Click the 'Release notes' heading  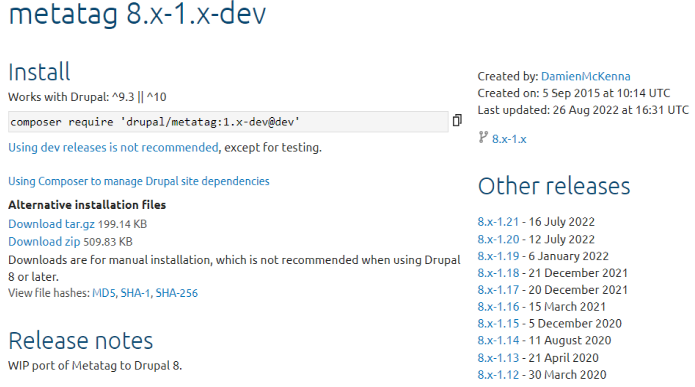[x=81, y=340]
